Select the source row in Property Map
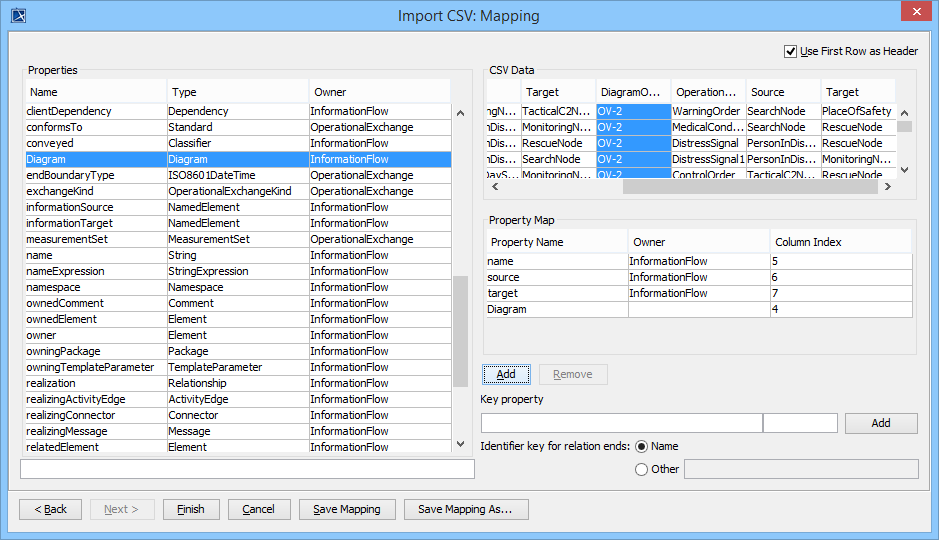This screenshot has height=540, width=939. click(556, 277)
